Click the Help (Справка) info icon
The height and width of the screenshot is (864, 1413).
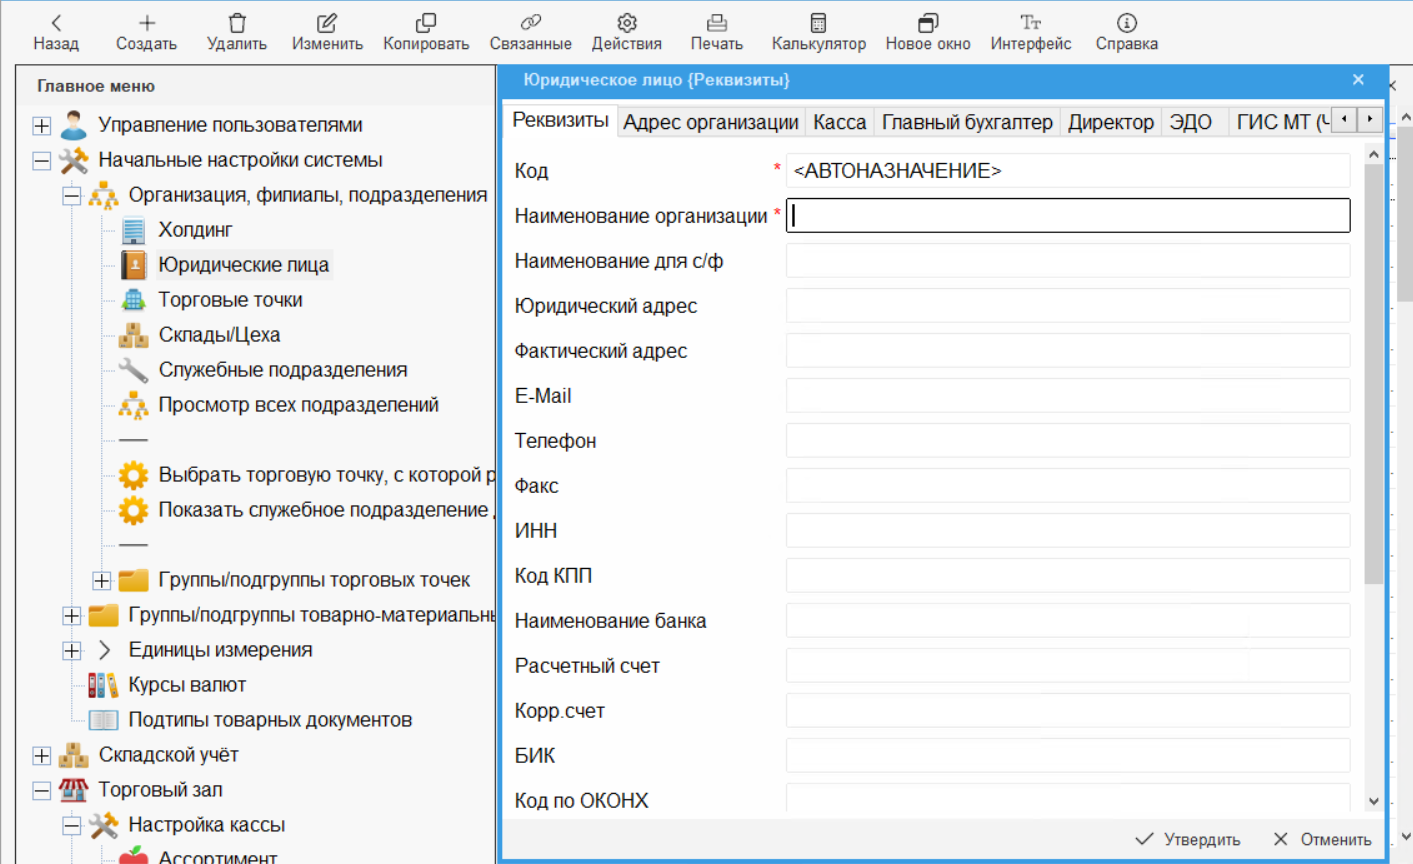point(1126,23)
